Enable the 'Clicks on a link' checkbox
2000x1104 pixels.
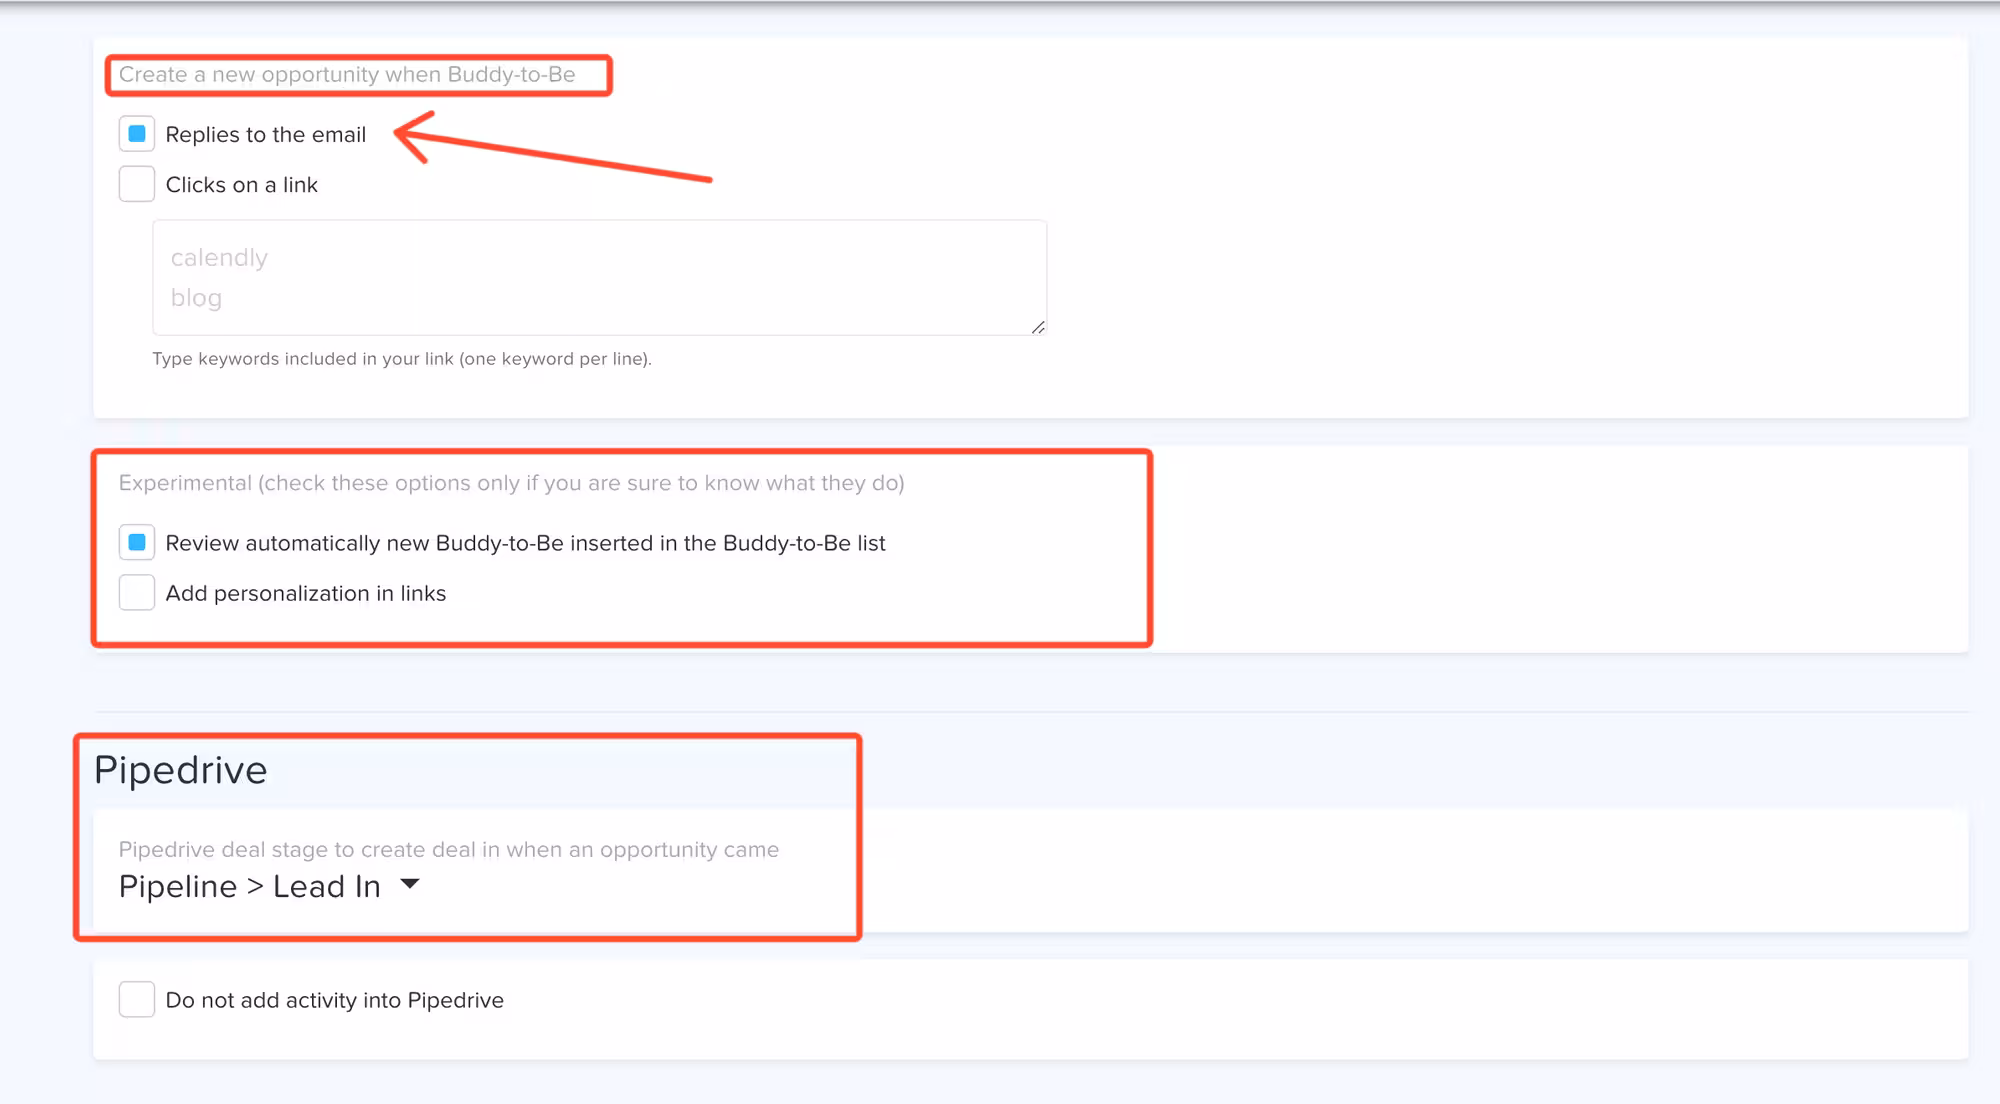click(137, 184)
